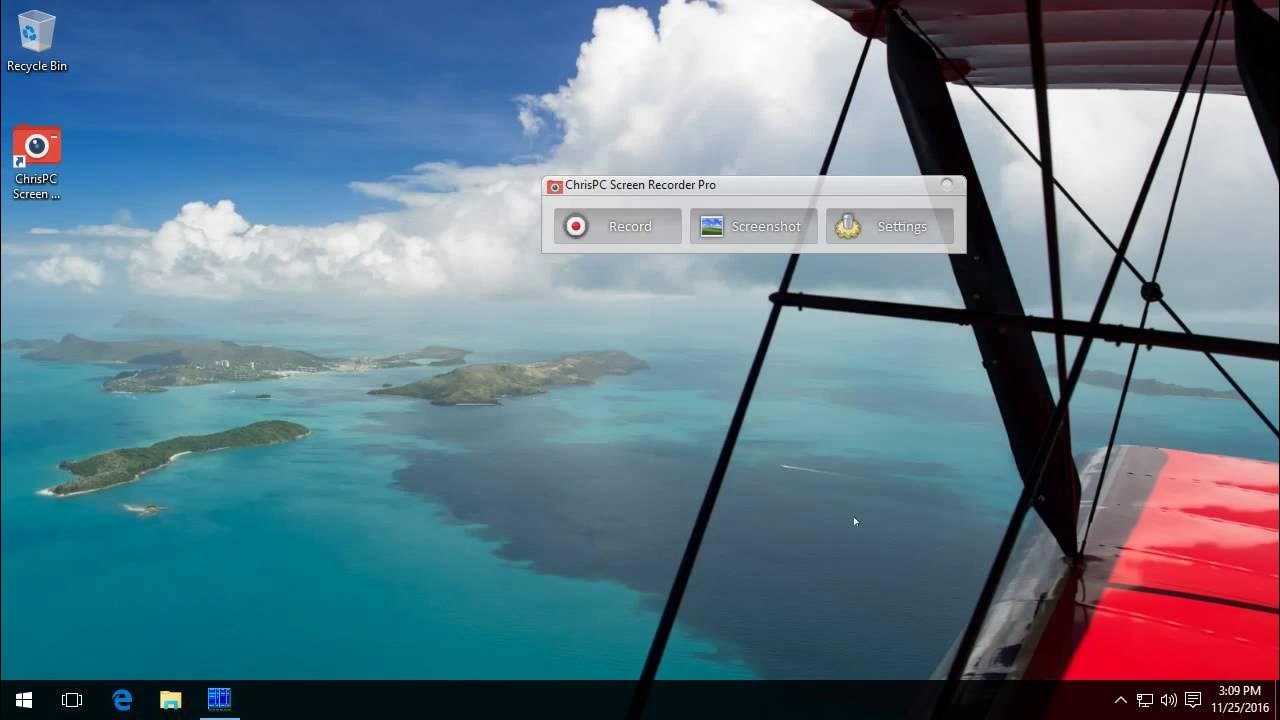Open the Action Center notifications icon
1280x720 pixels.
click(1193, 700)
